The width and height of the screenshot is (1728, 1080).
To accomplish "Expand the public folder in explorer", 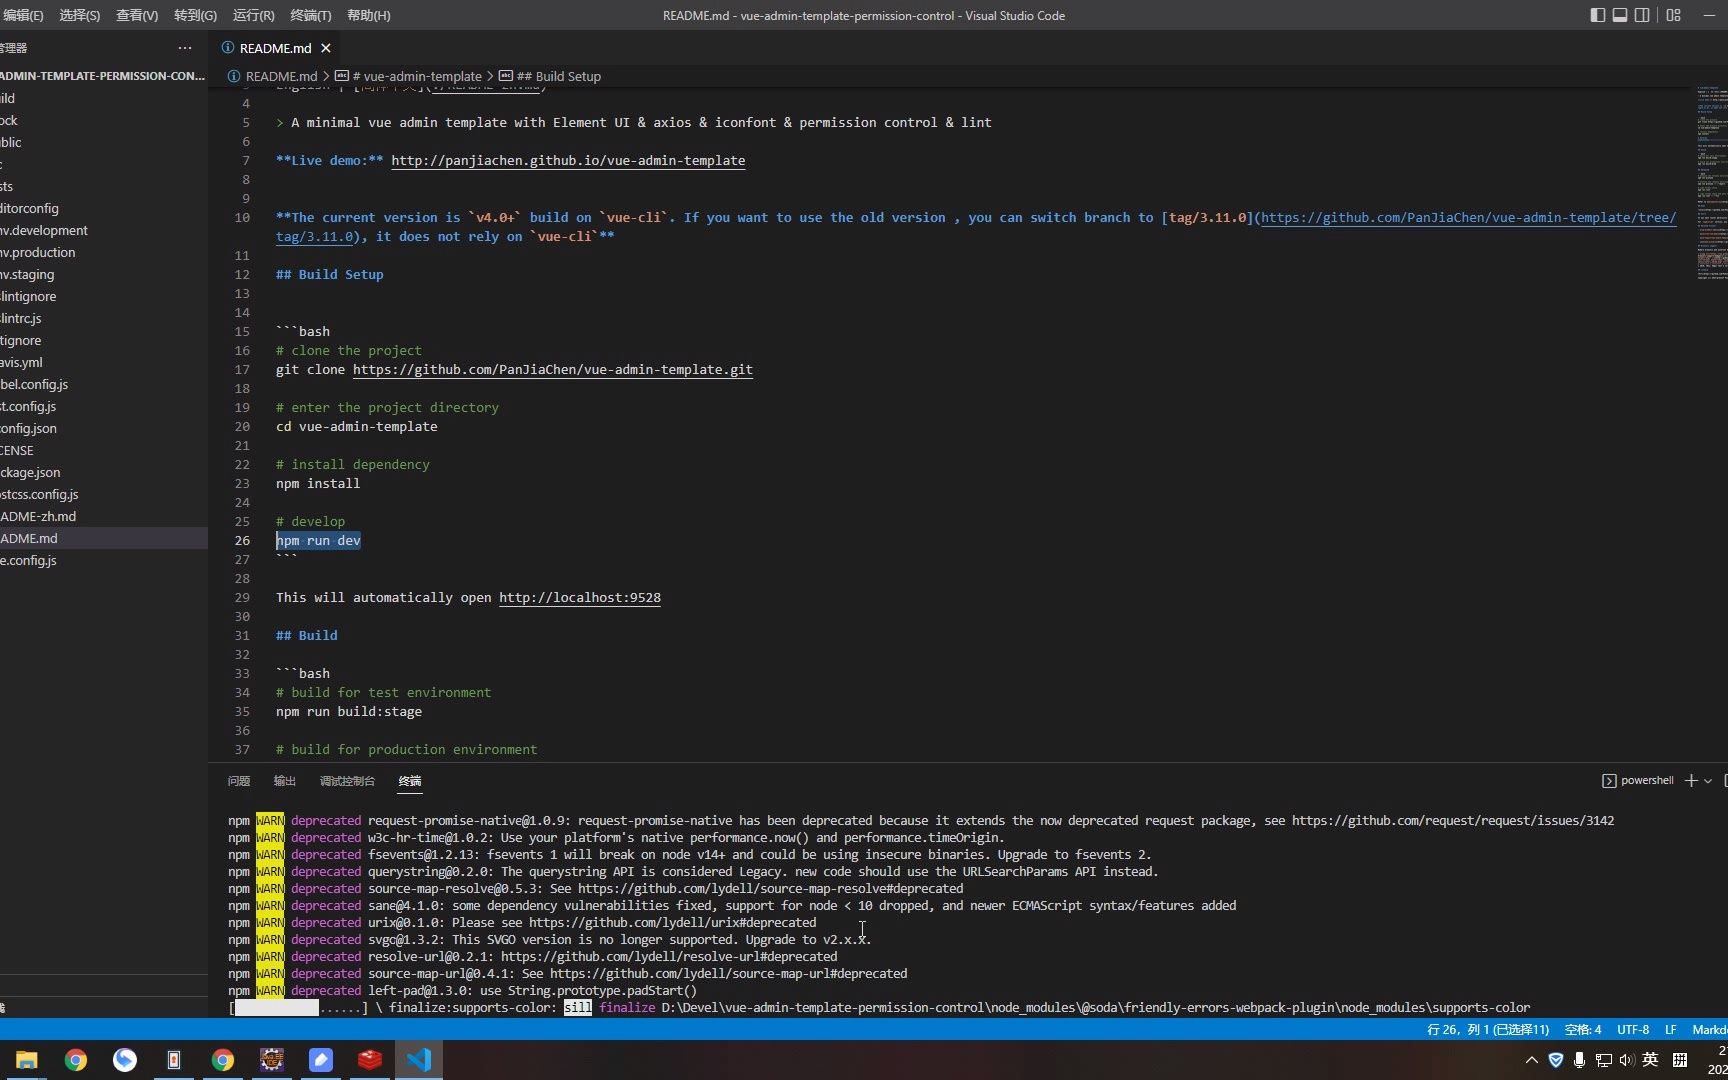I will tap(104, 142).
